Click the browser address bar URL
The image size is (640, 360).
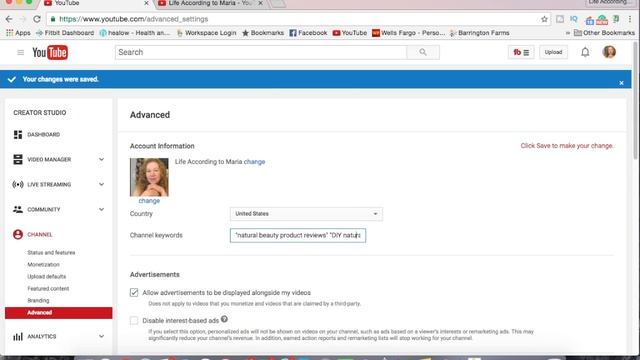click(x=133, y=19)
